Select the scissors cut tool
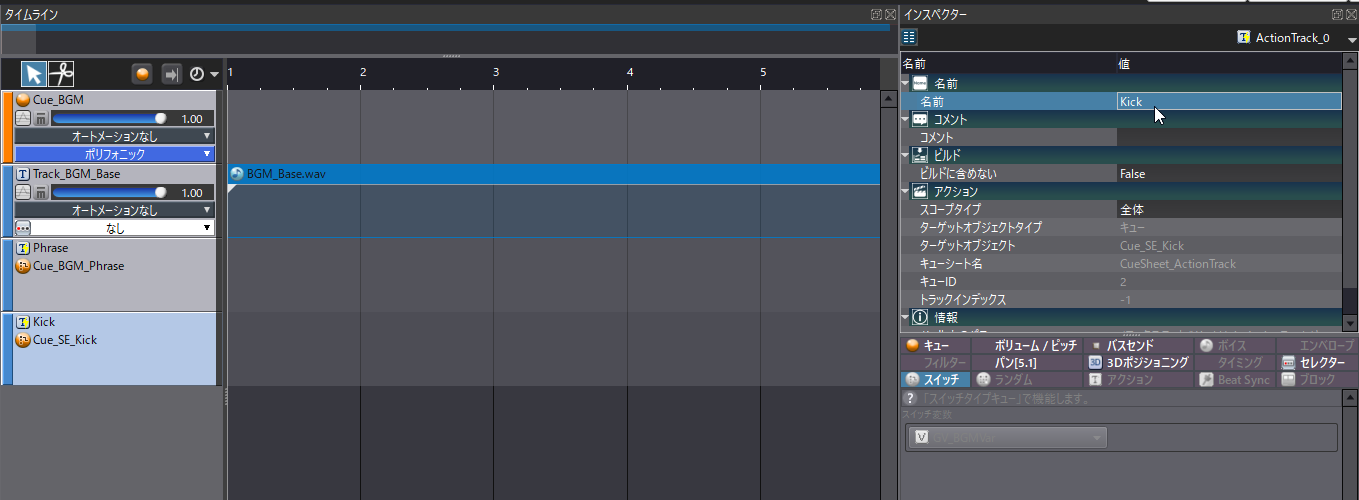This screenshot has height=500, width=1359. point(61,74)
